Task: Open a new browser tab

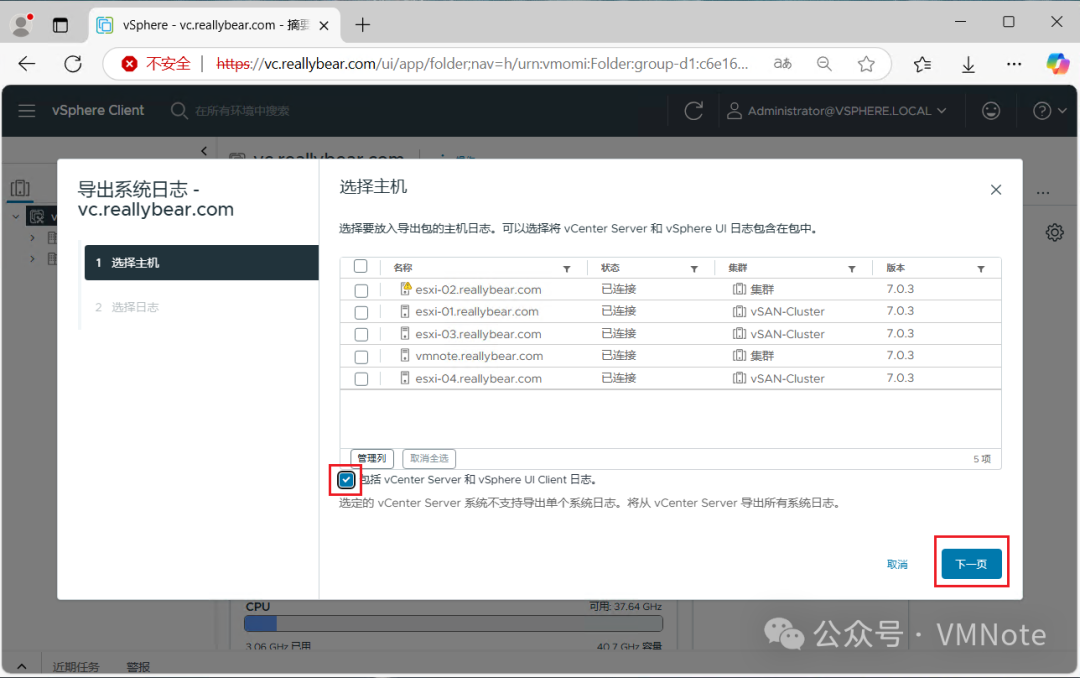Action: (x=362, y=25)
